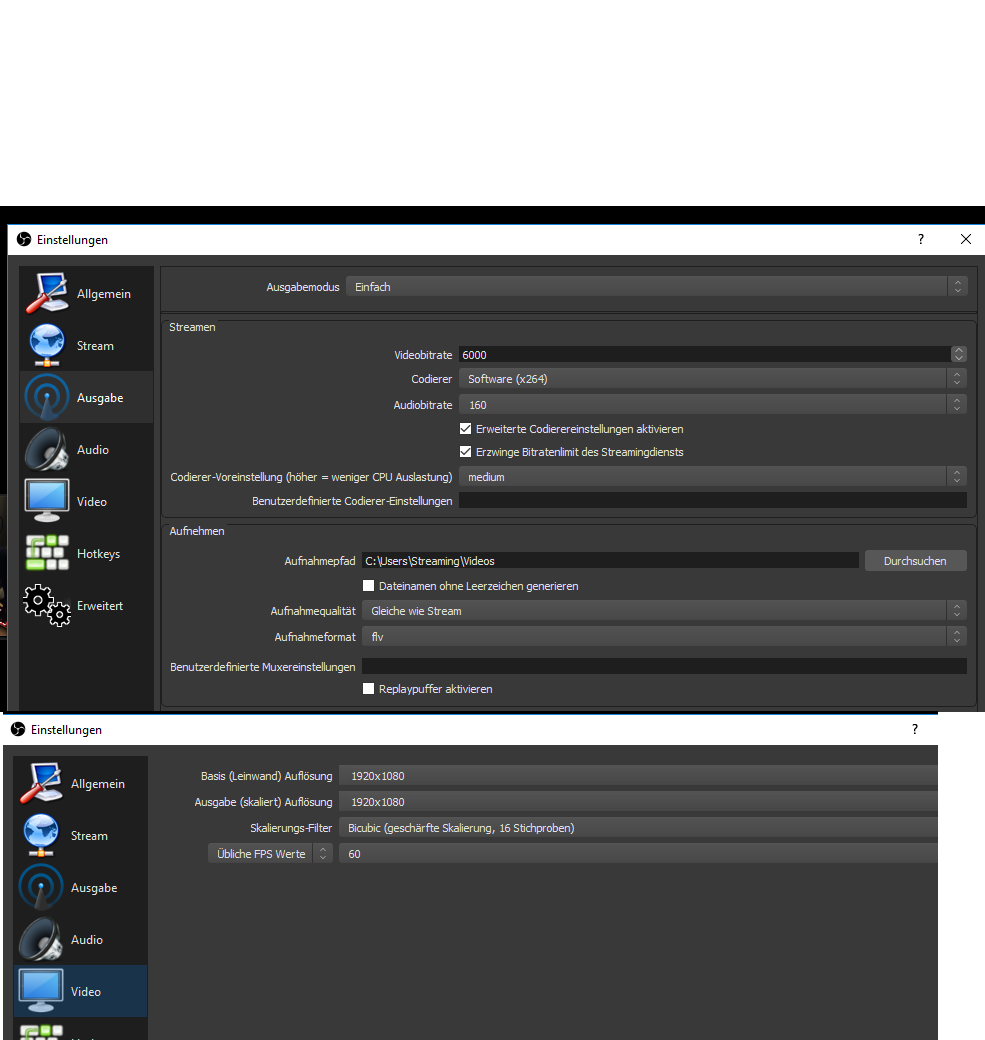985x1040 pixels.
Task: Select Audio speaker icon in lower settings window
Action: [41, 940]
